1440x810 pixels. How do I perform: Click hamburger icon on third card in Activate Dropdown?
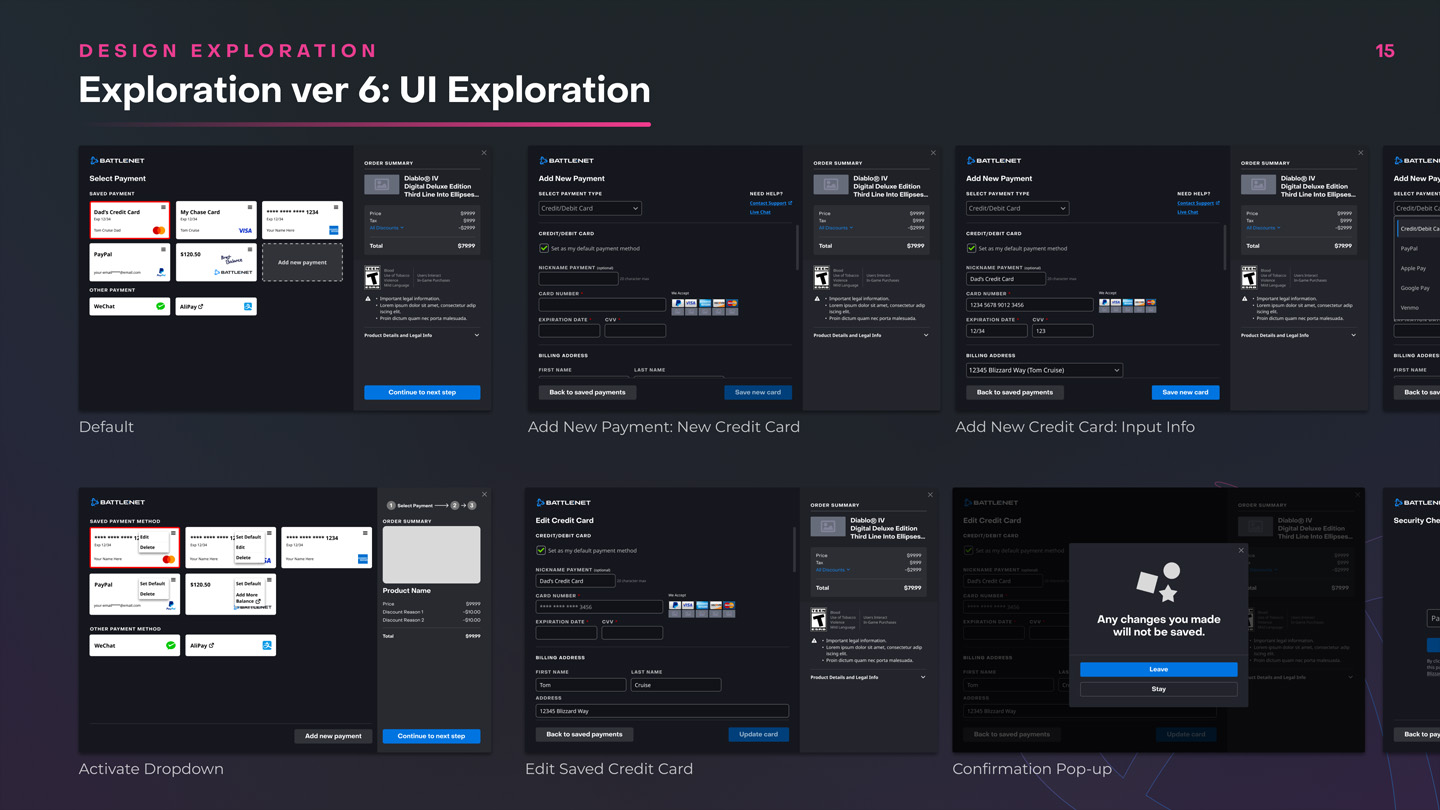point(365,534)
